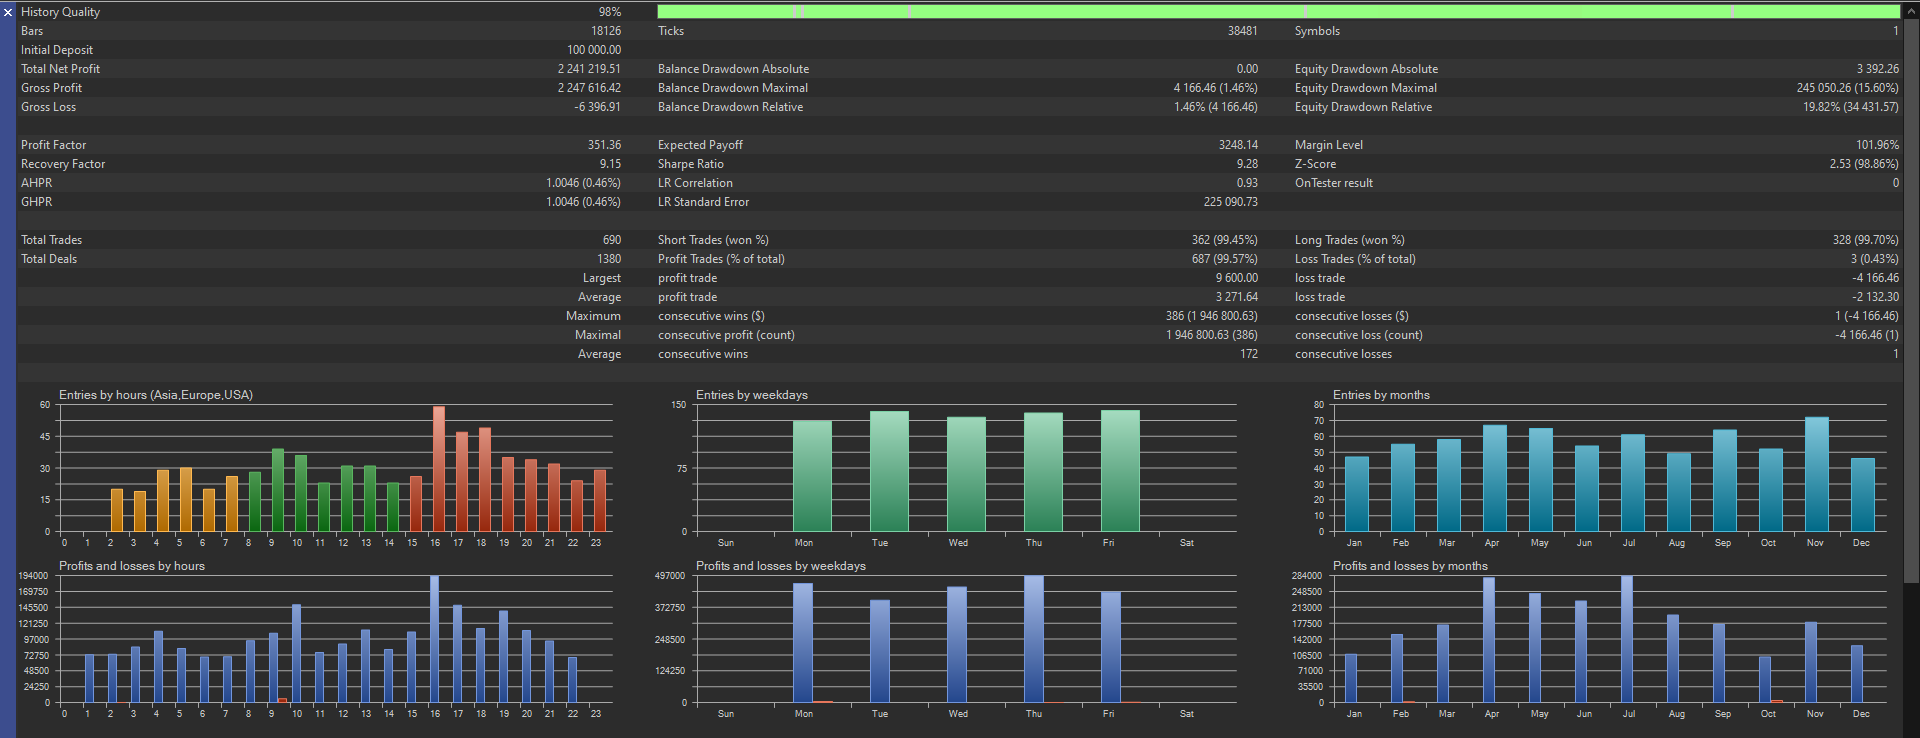This screenshot has width=1920, height=738.
Task: Select the Ticks value 38481
Action: point(1243,31)
